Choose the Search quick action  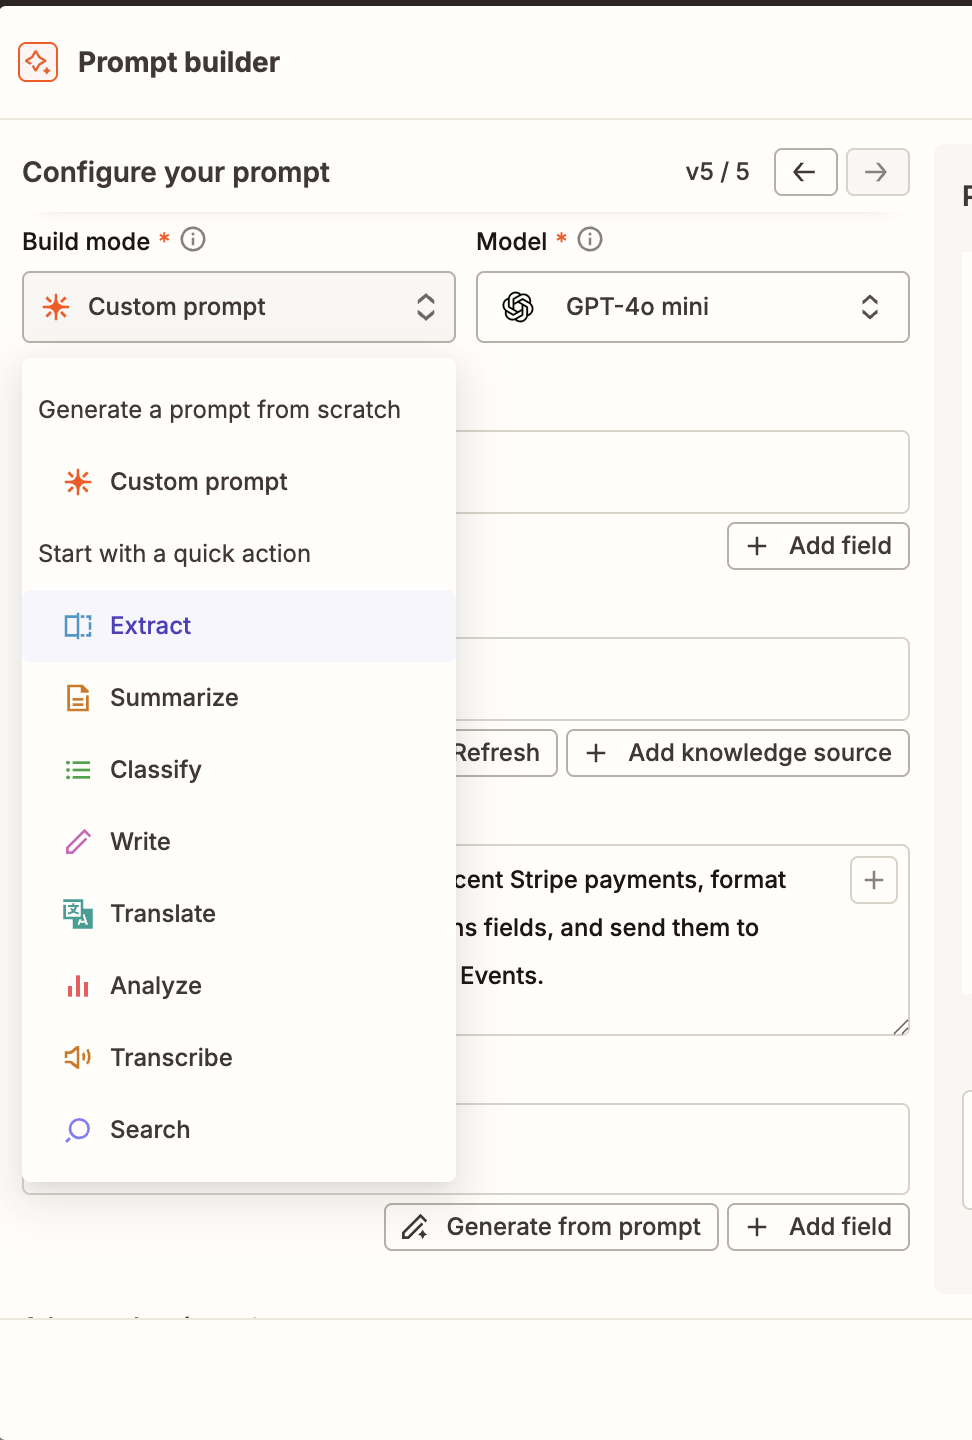239,1130
